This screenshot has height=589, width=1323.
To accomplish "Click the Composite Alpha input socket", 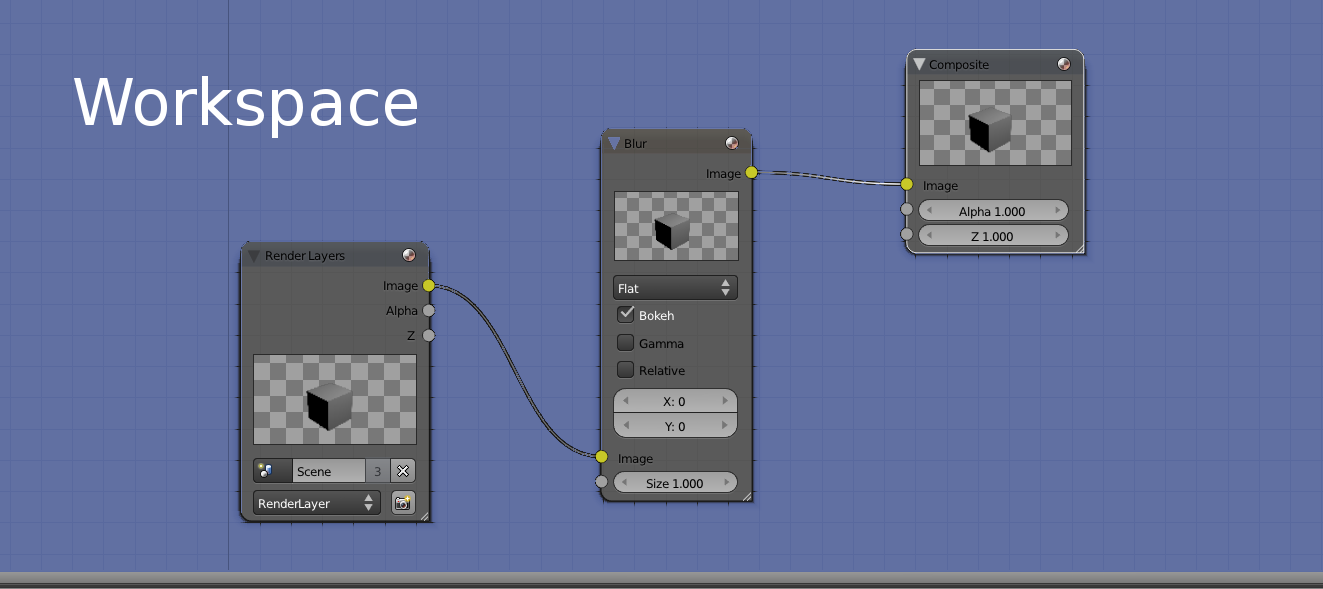I will point(907,210).
